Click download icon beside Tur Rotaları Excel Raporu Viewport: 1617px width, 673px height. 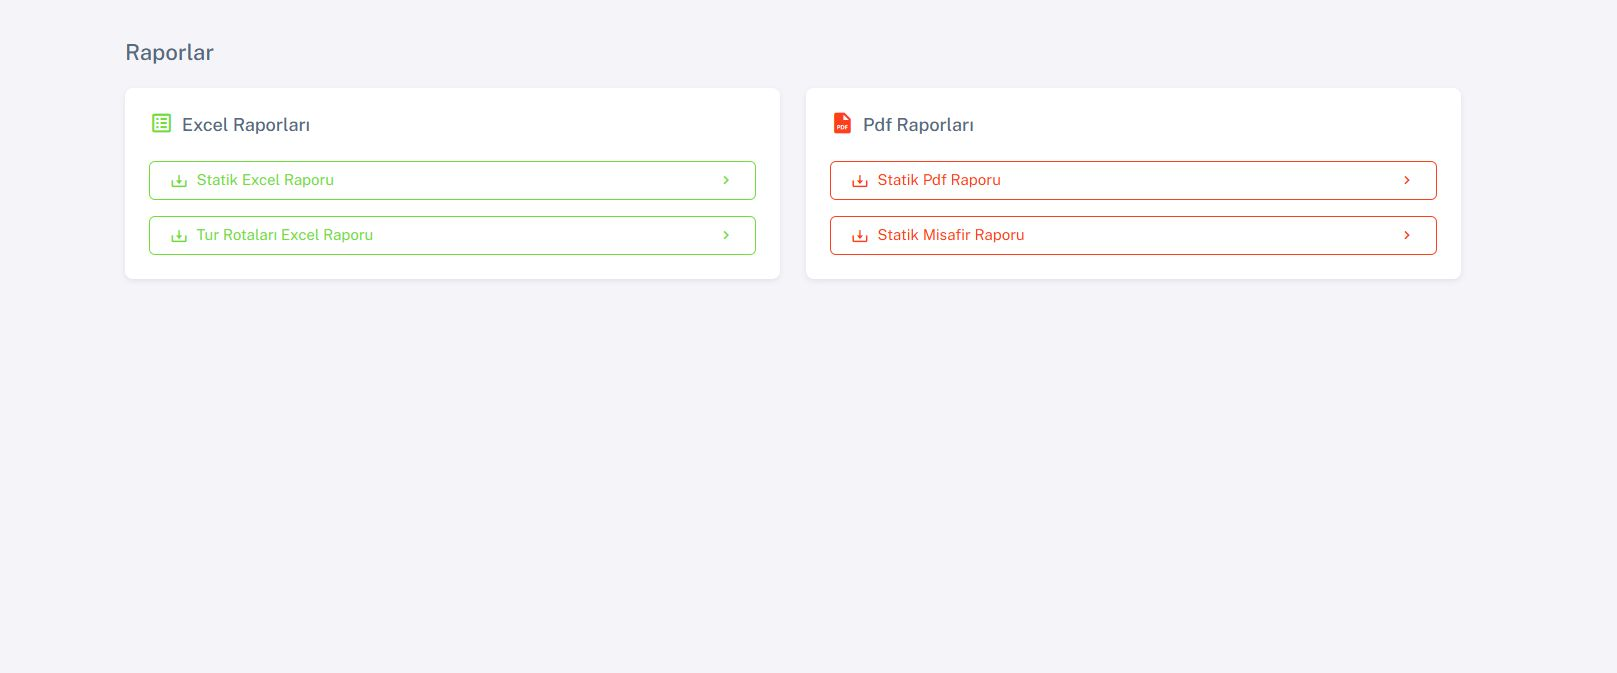179,236
